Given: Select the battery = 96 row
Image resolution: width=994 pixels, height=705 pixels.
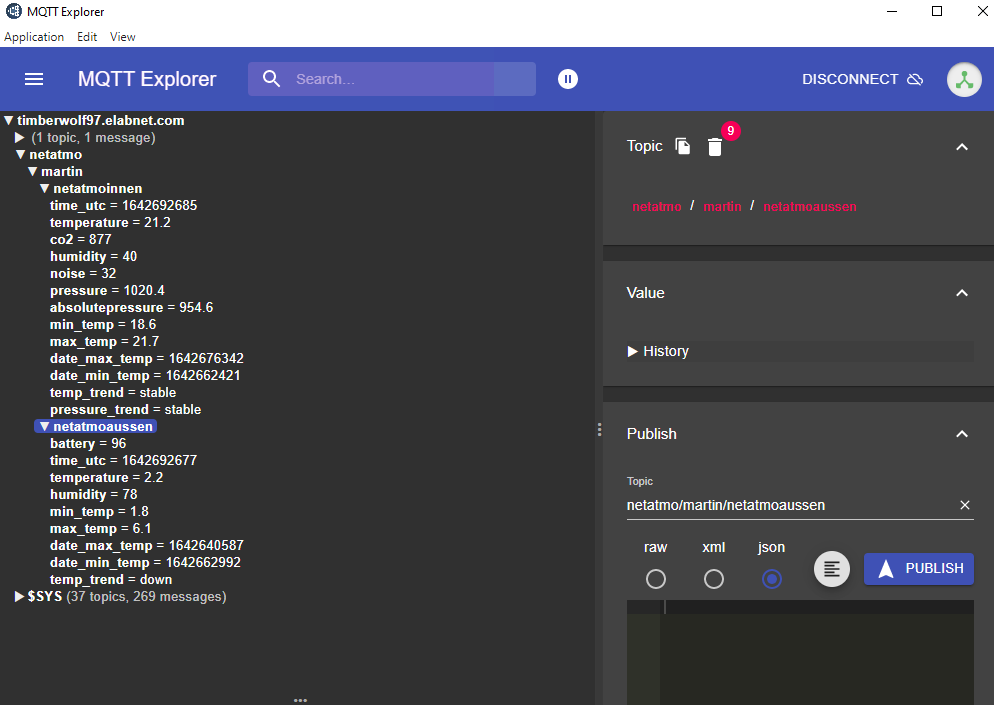Looking at the screenshot, I should (88, 444).
